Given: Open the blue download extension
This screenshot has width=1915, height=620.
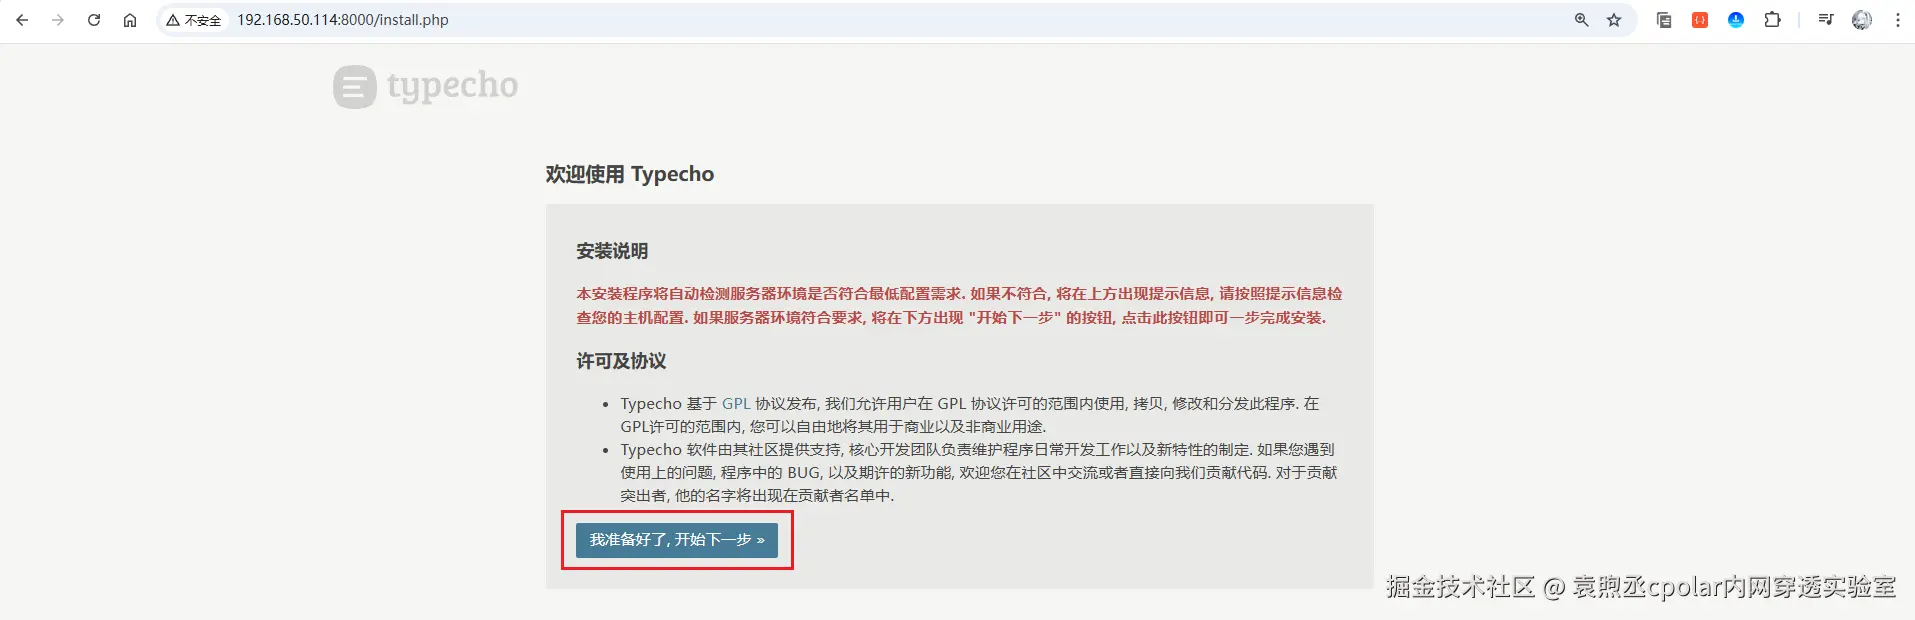Looking at the screenshot, I should [1736, 20].
